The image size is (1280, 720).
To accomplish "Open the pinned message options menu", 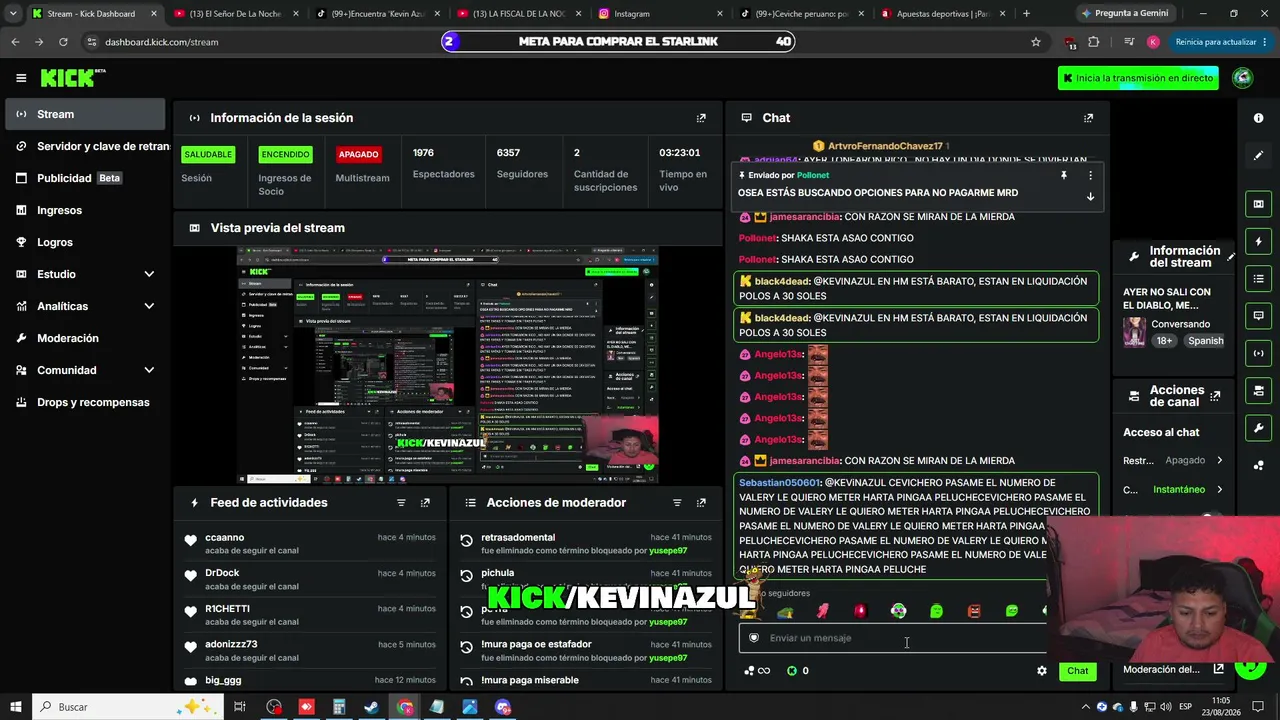I will coord(1090,175).
